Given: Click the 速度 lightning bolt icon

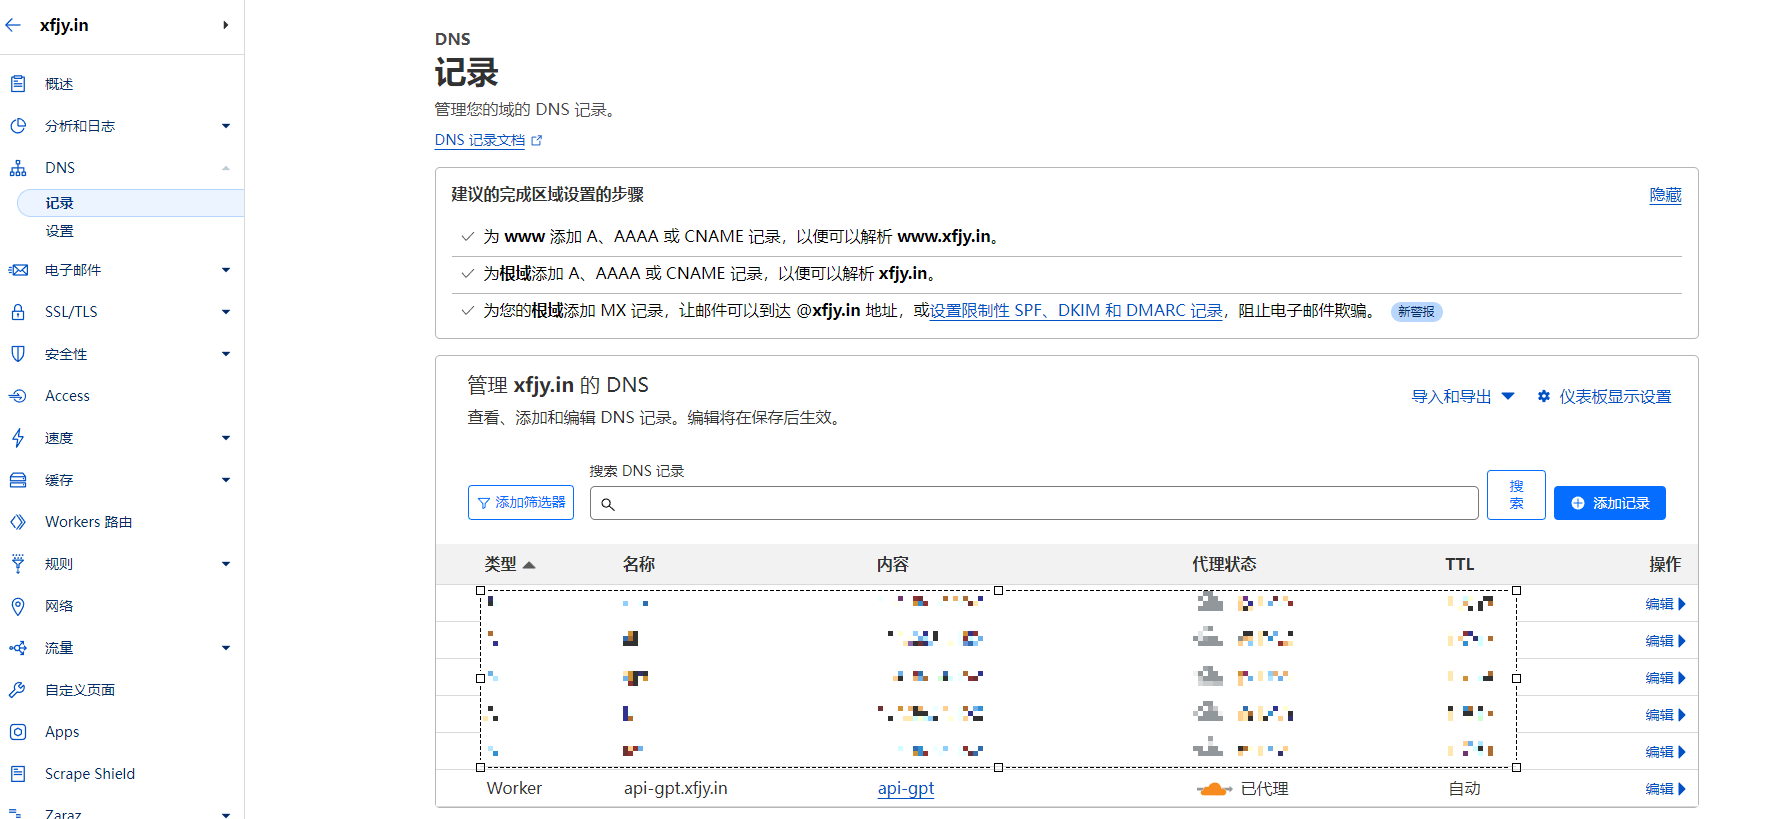Looking at the screenshot, I should point(18,438).
